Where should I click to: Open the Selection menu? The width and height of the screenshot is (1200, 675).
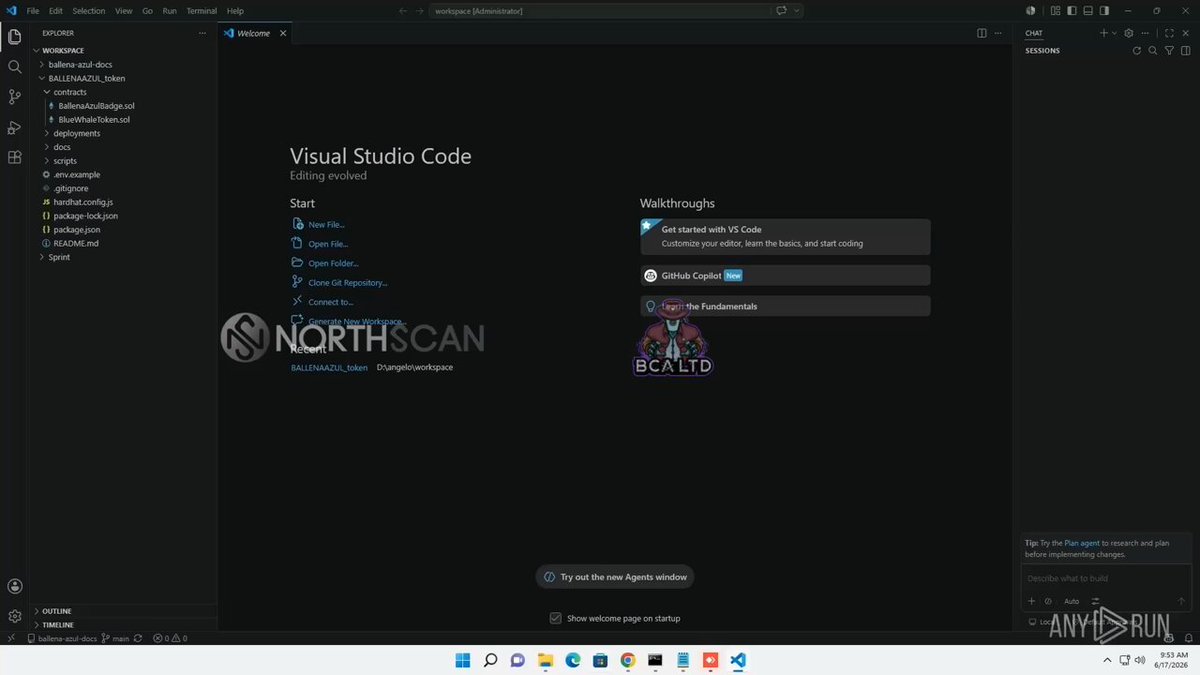pos(89,10)
